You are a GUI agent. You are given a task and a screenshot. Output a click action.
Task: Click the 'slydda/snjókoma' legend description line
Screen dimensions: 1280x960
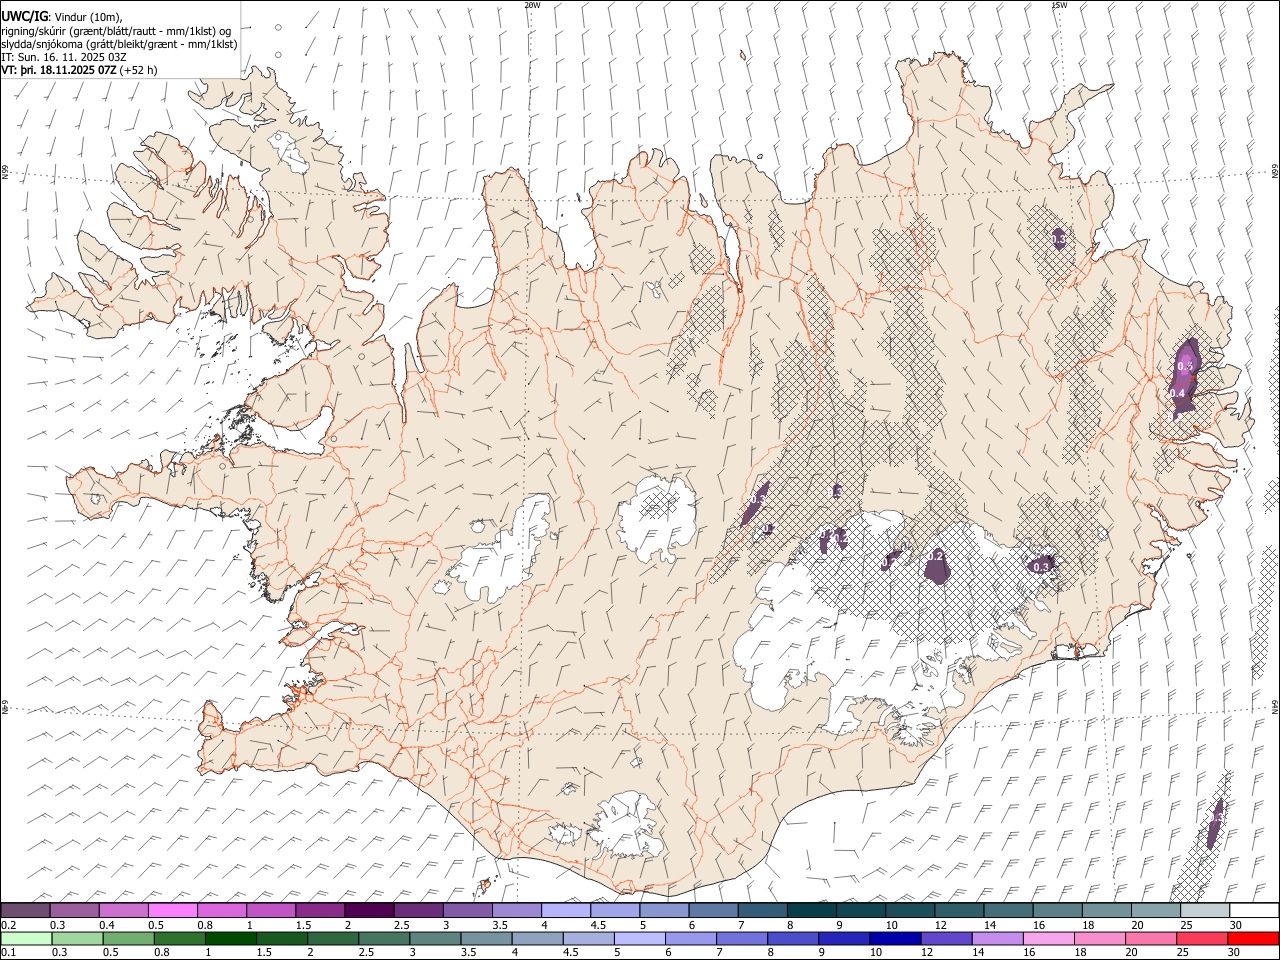tap(120, 44)
